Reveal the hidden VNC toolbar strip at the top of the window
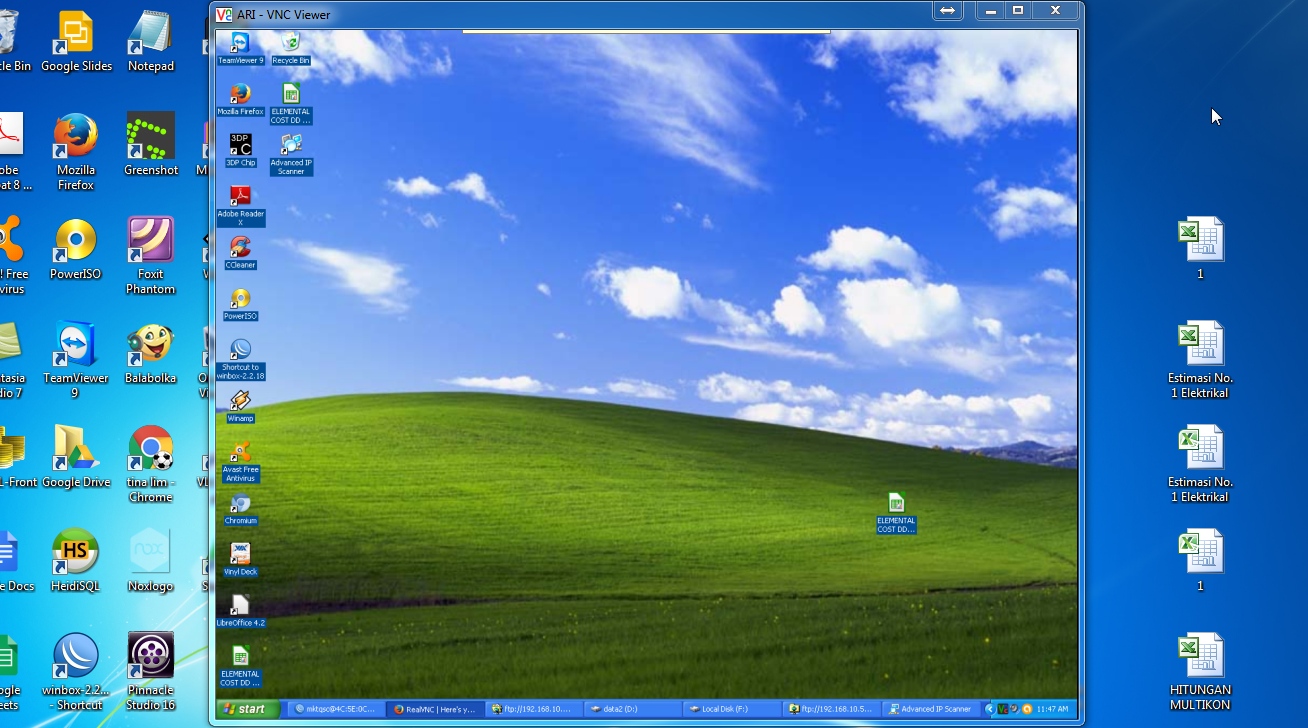1308x728 pixels. [646, 31]
